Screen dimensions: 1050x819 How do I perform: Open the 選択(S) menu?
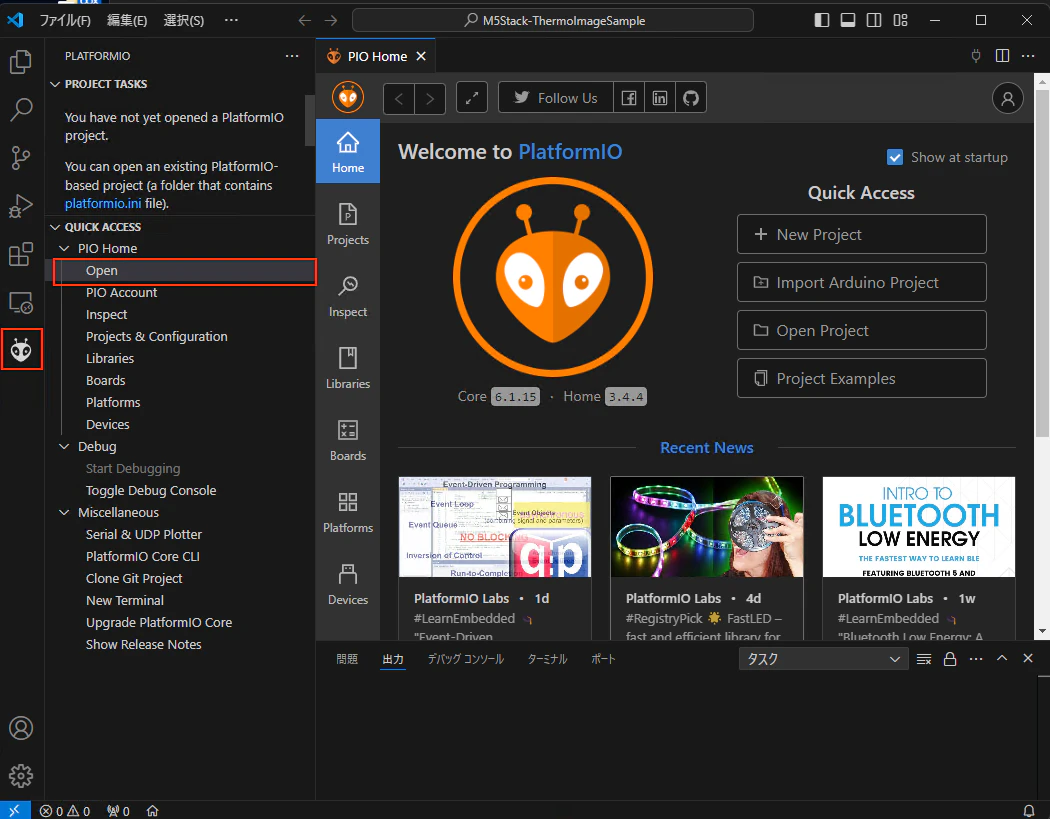click(183, 20)
